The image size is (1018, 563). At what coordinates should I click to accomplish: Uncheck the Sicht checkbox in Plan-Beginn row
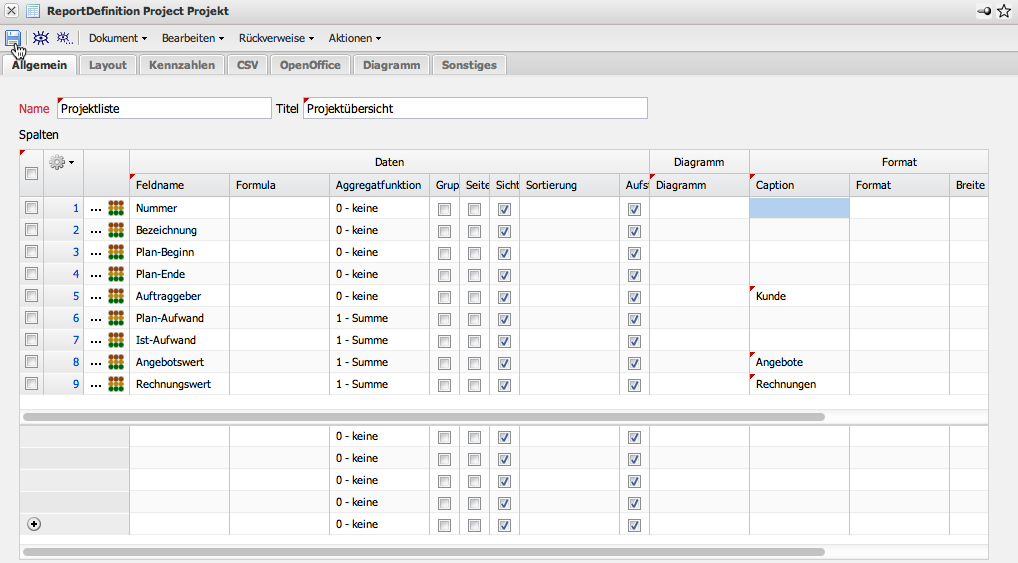(504, 252)
